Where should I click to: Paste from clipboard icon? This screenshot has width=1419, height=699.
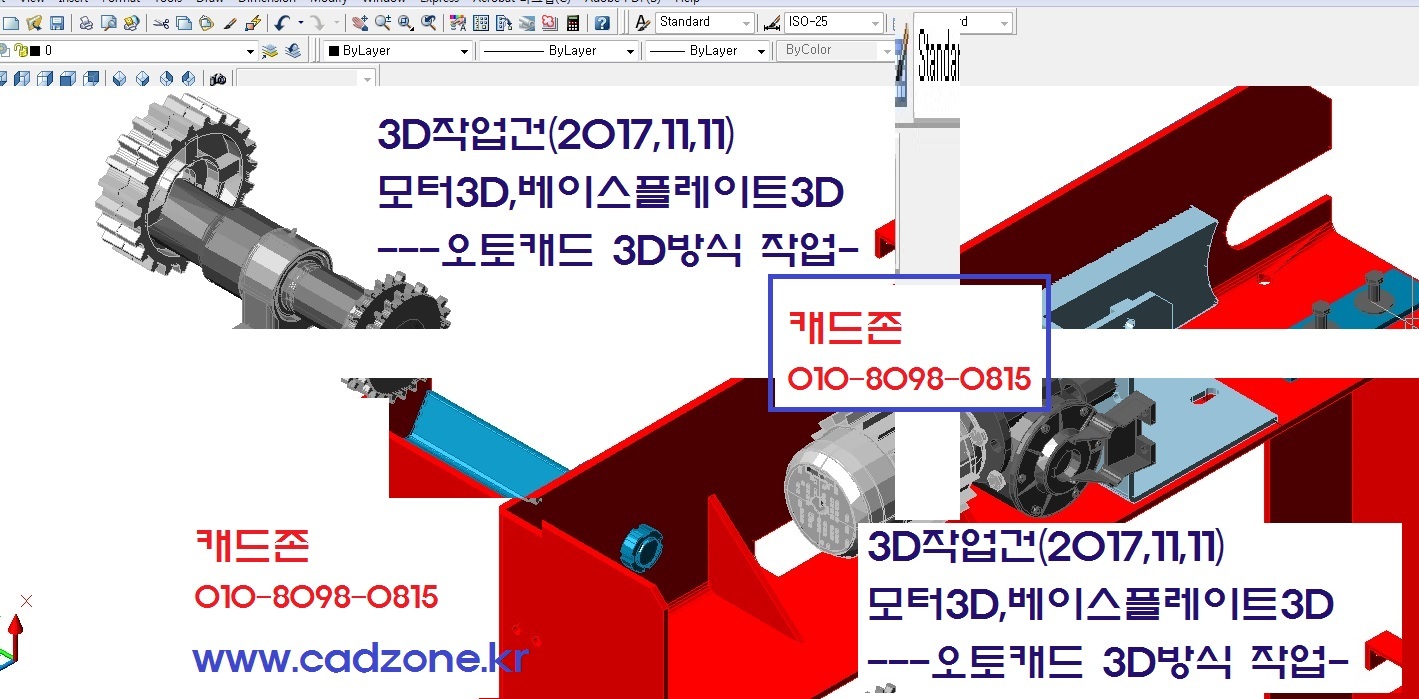(x=206, y=23)
